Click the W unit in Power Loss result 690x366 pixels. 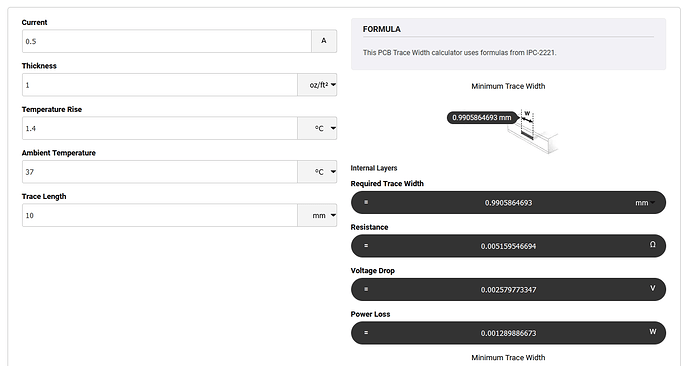tap(653, 332)
